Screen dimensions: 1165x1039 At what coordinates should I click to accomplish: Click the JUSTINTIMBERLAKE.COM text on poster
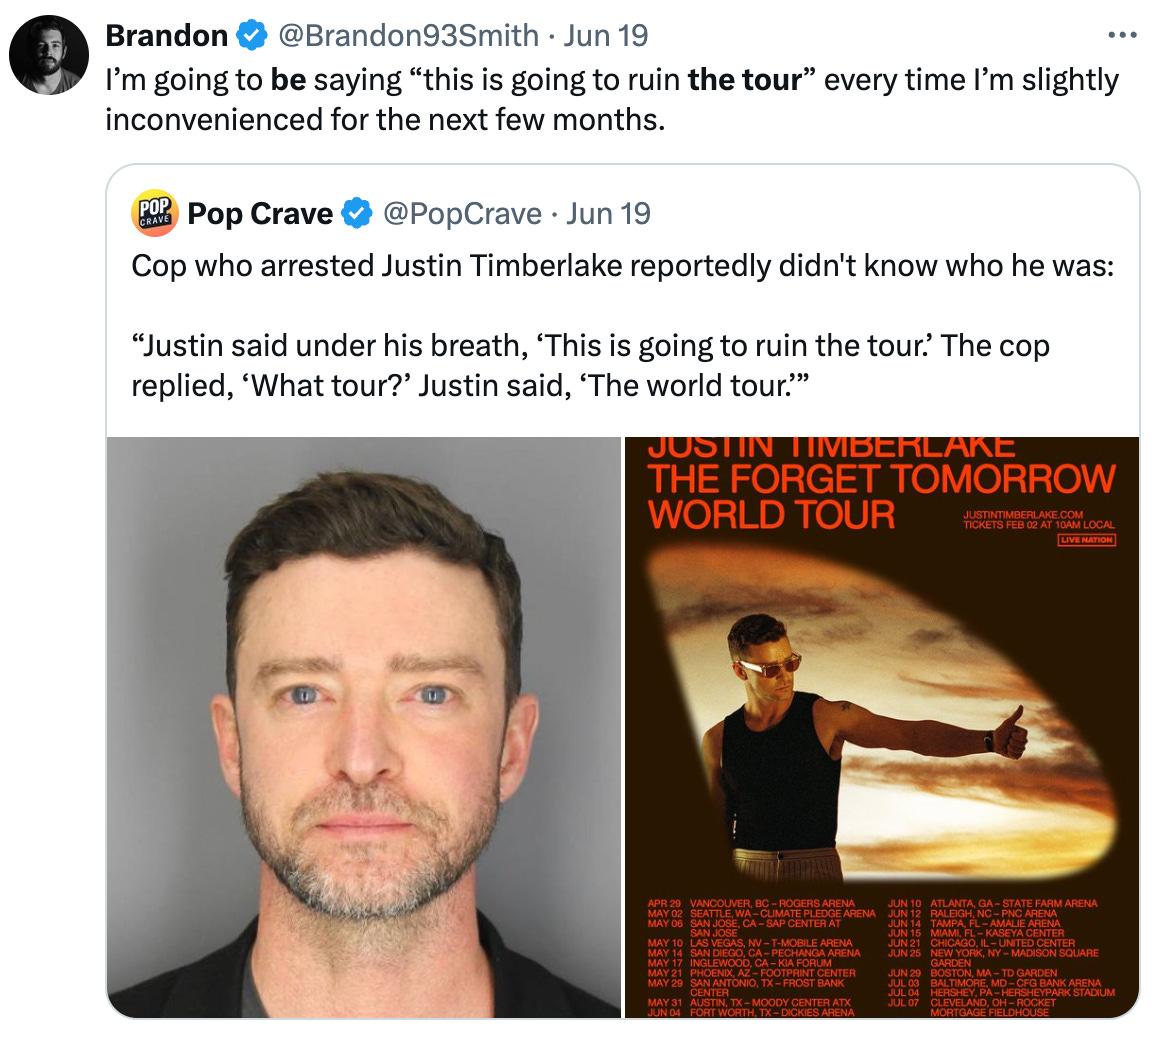click(x=1022, y=514)
